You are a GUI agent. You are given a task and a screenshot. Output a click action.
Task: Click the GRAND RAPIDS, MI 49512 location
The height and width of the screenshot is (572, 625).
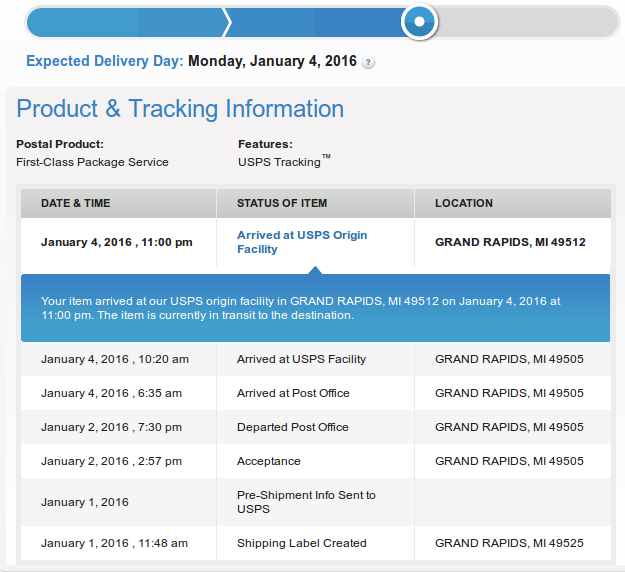tap(510, 242)
